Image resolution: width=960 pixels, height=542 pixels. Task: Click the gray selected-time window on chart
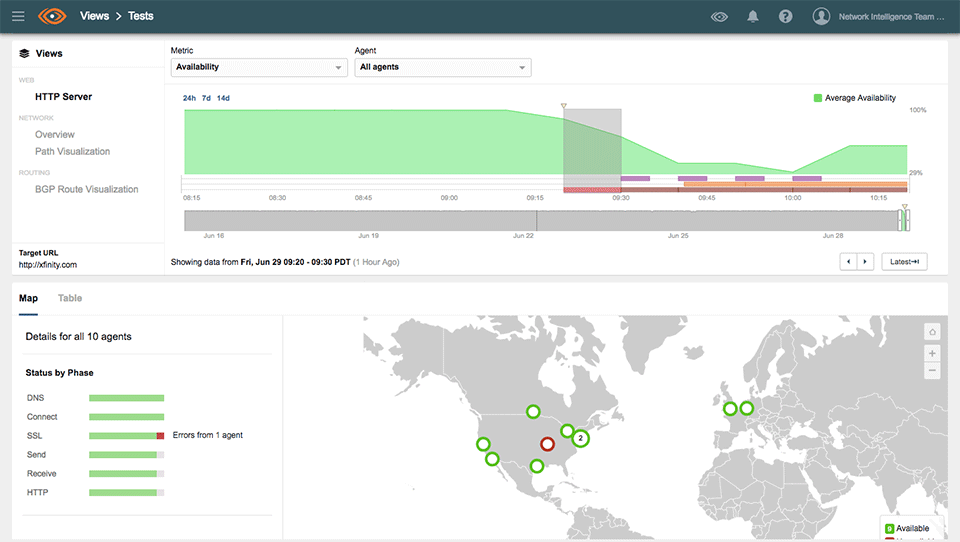click(x=592, y=145)
